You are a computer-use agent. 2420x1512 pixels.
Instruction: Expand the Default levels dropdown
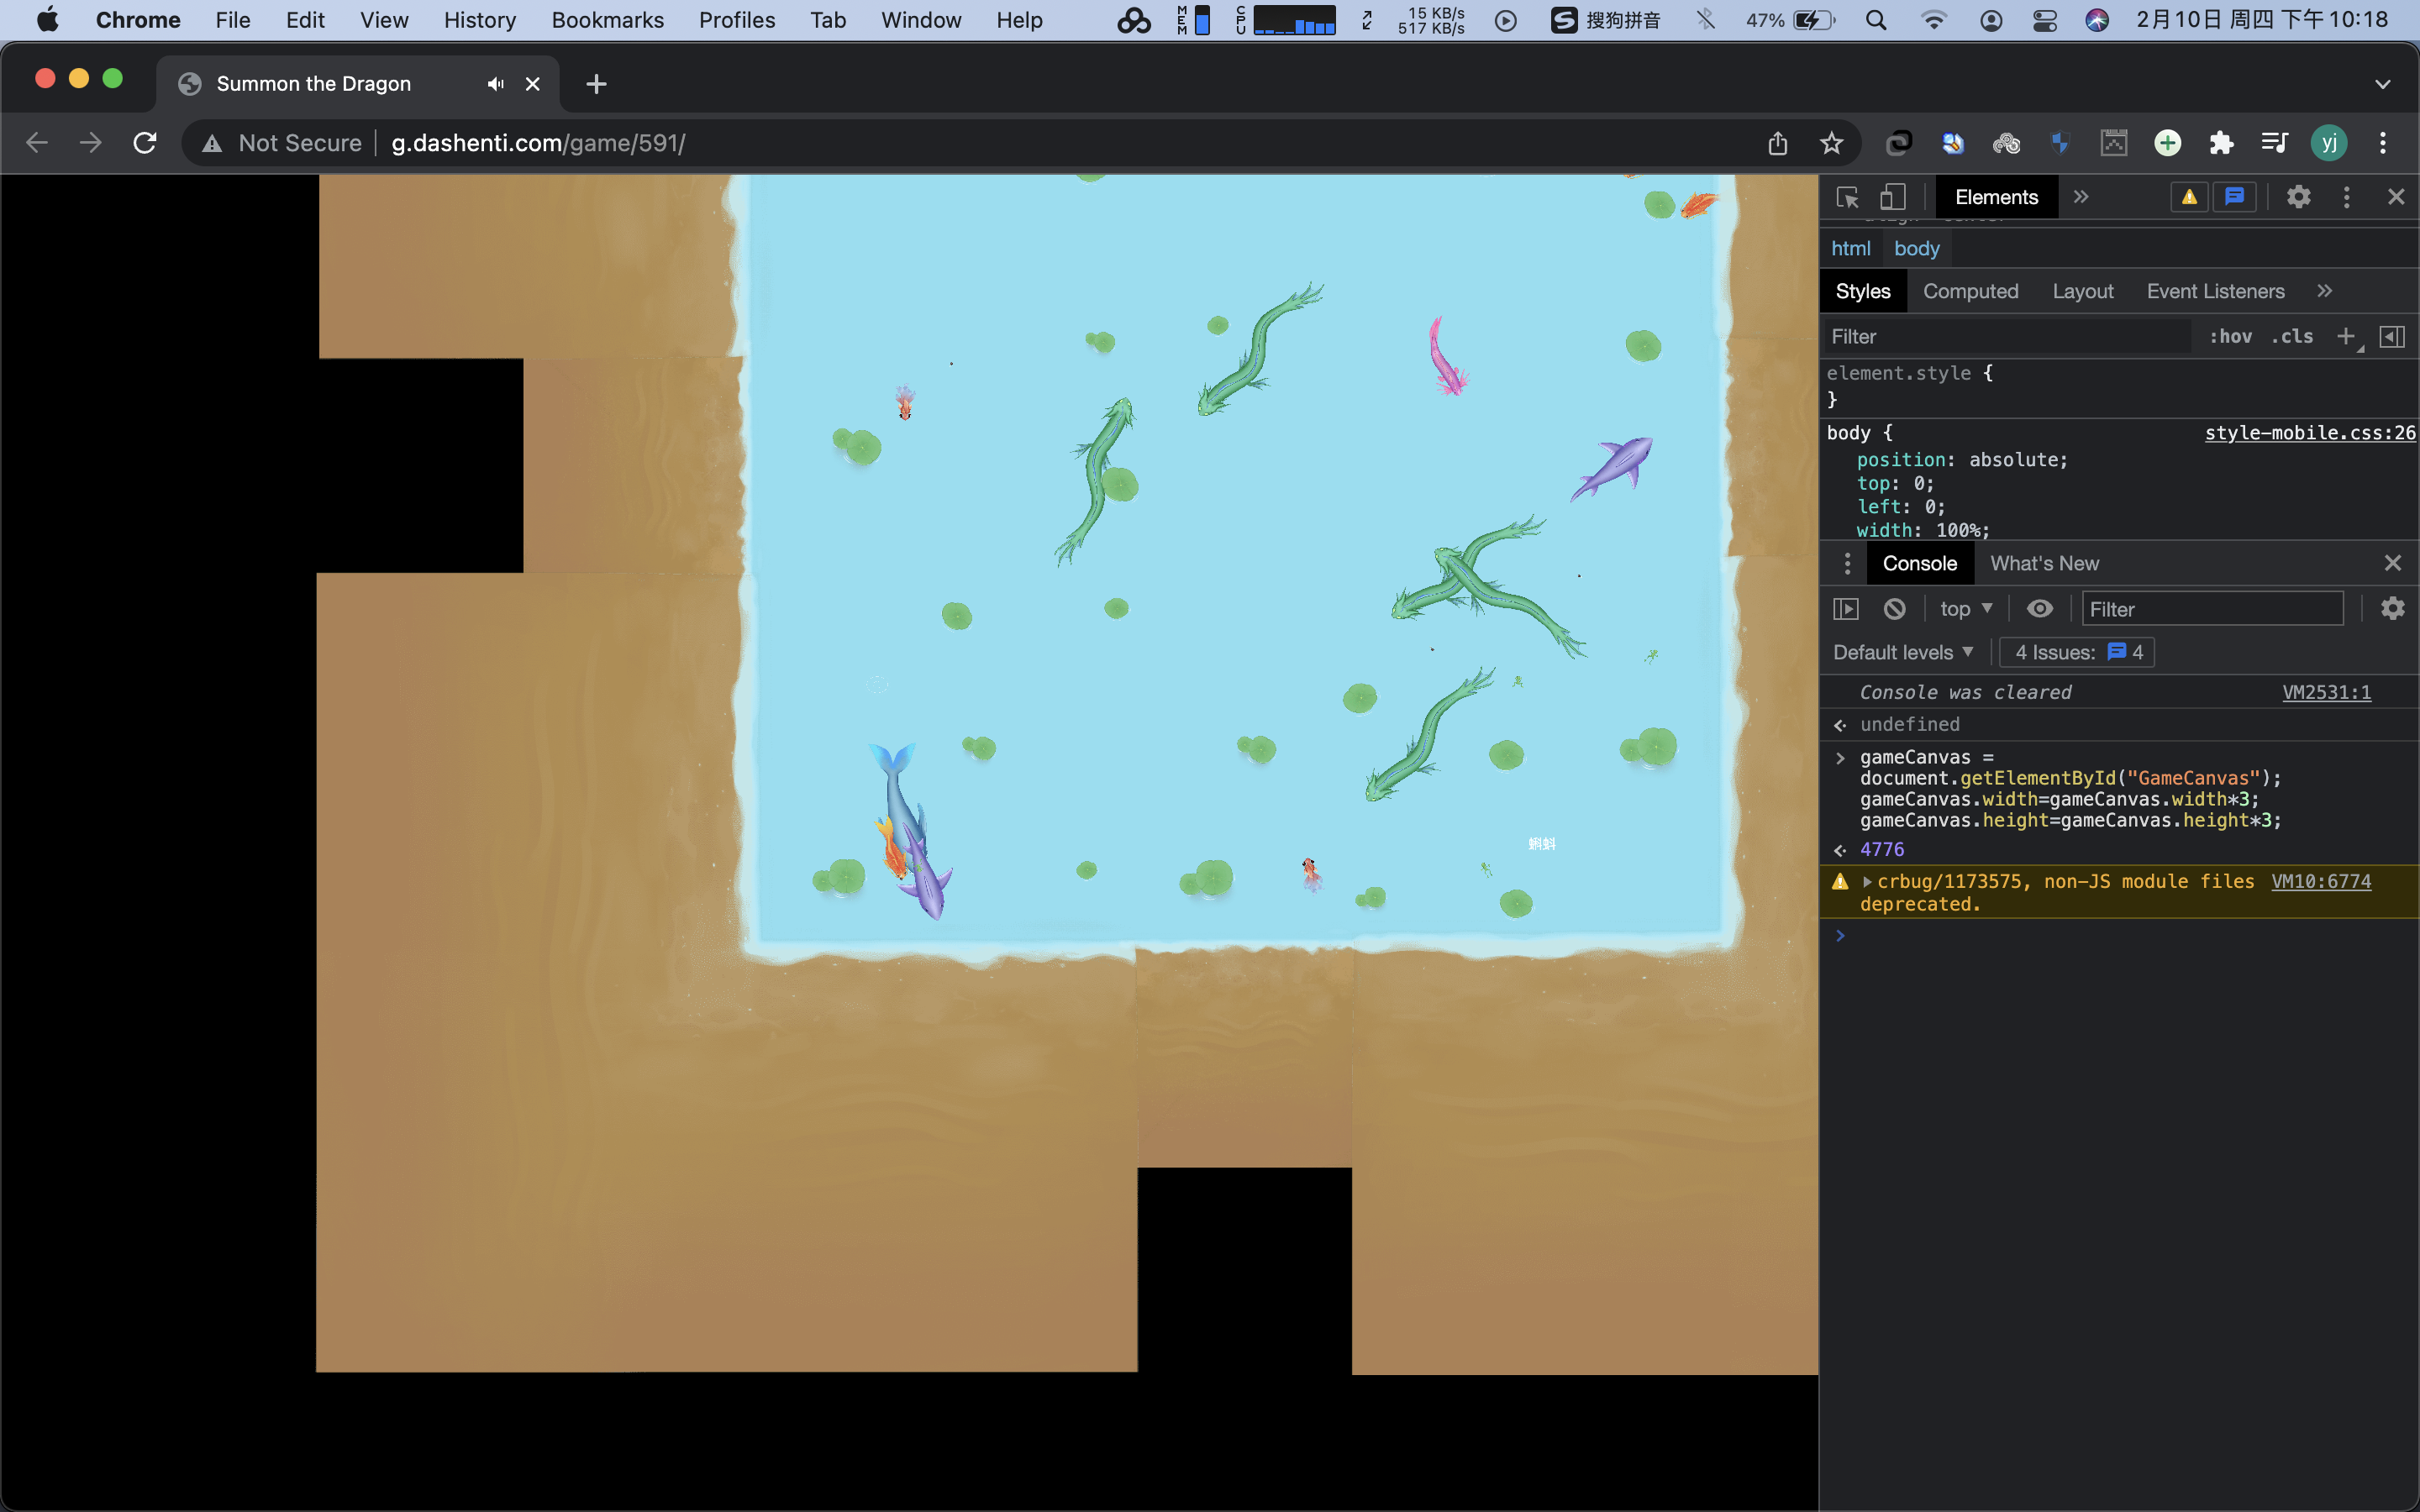click(1901, 652)
